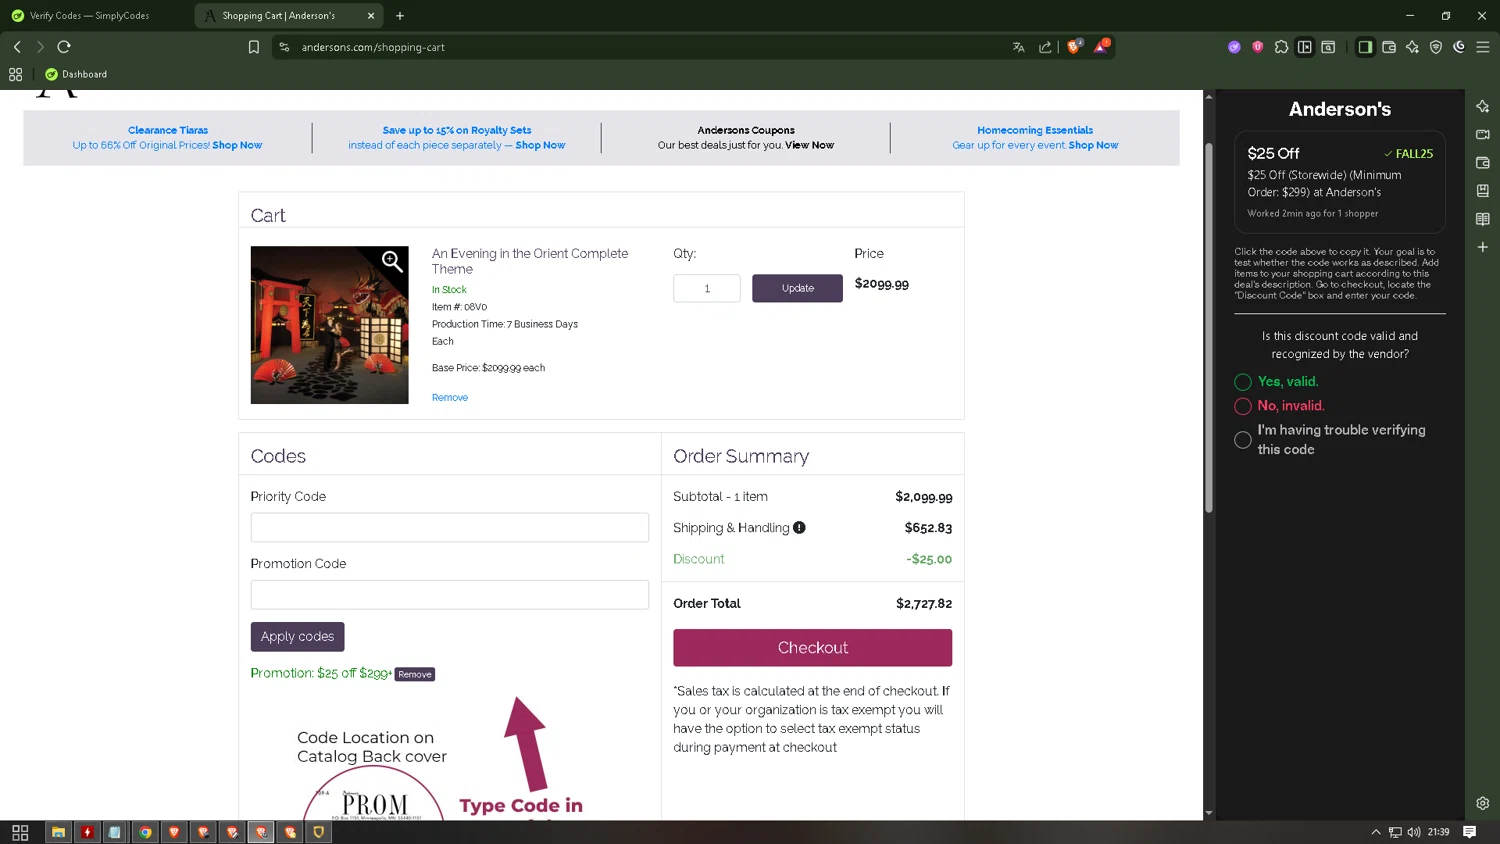
Task: Open the product thumbnail image
Action: 329,325
